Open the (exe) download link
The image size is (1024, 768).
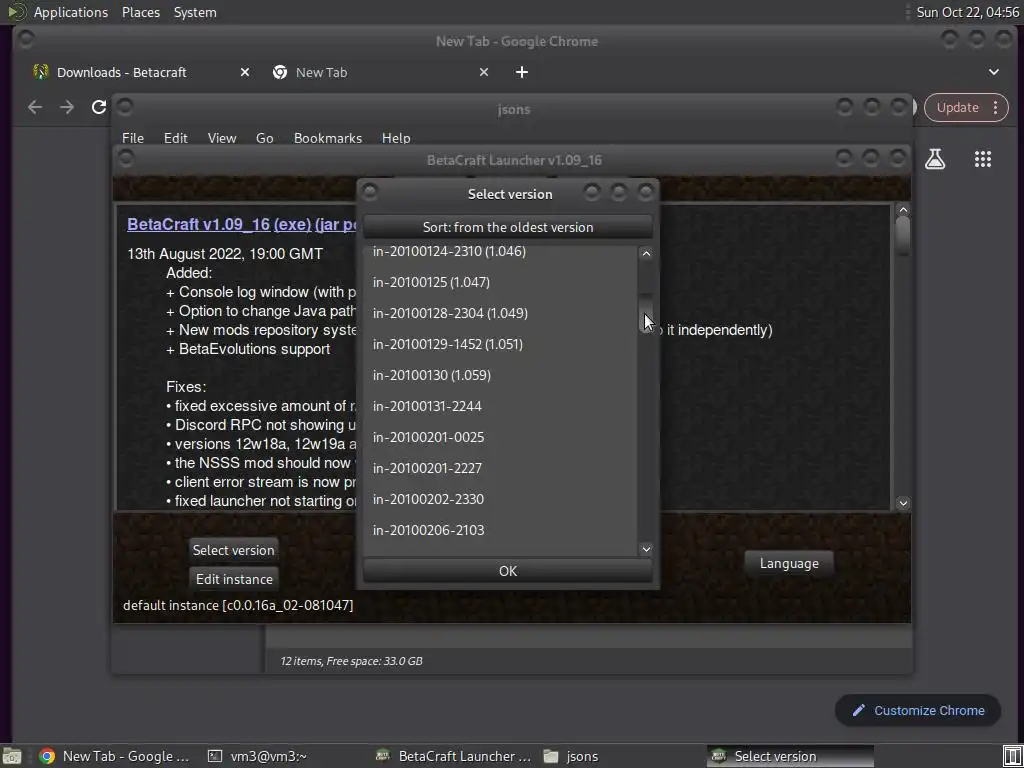tap(292, 224)
